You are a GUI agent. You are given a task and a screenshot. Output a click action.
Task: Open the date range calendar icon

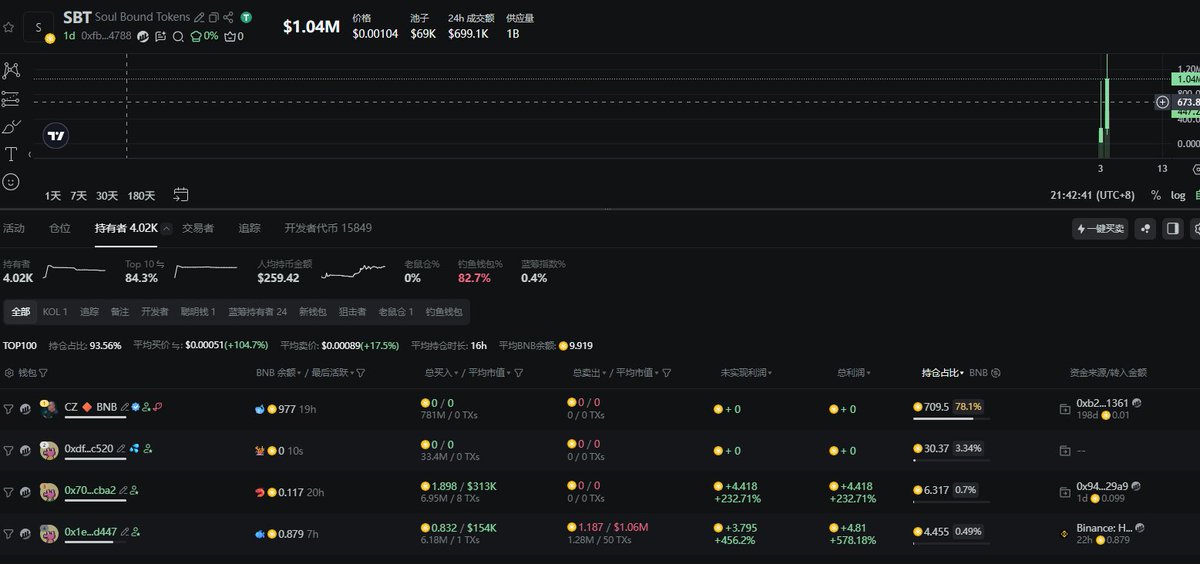(181, 194)
